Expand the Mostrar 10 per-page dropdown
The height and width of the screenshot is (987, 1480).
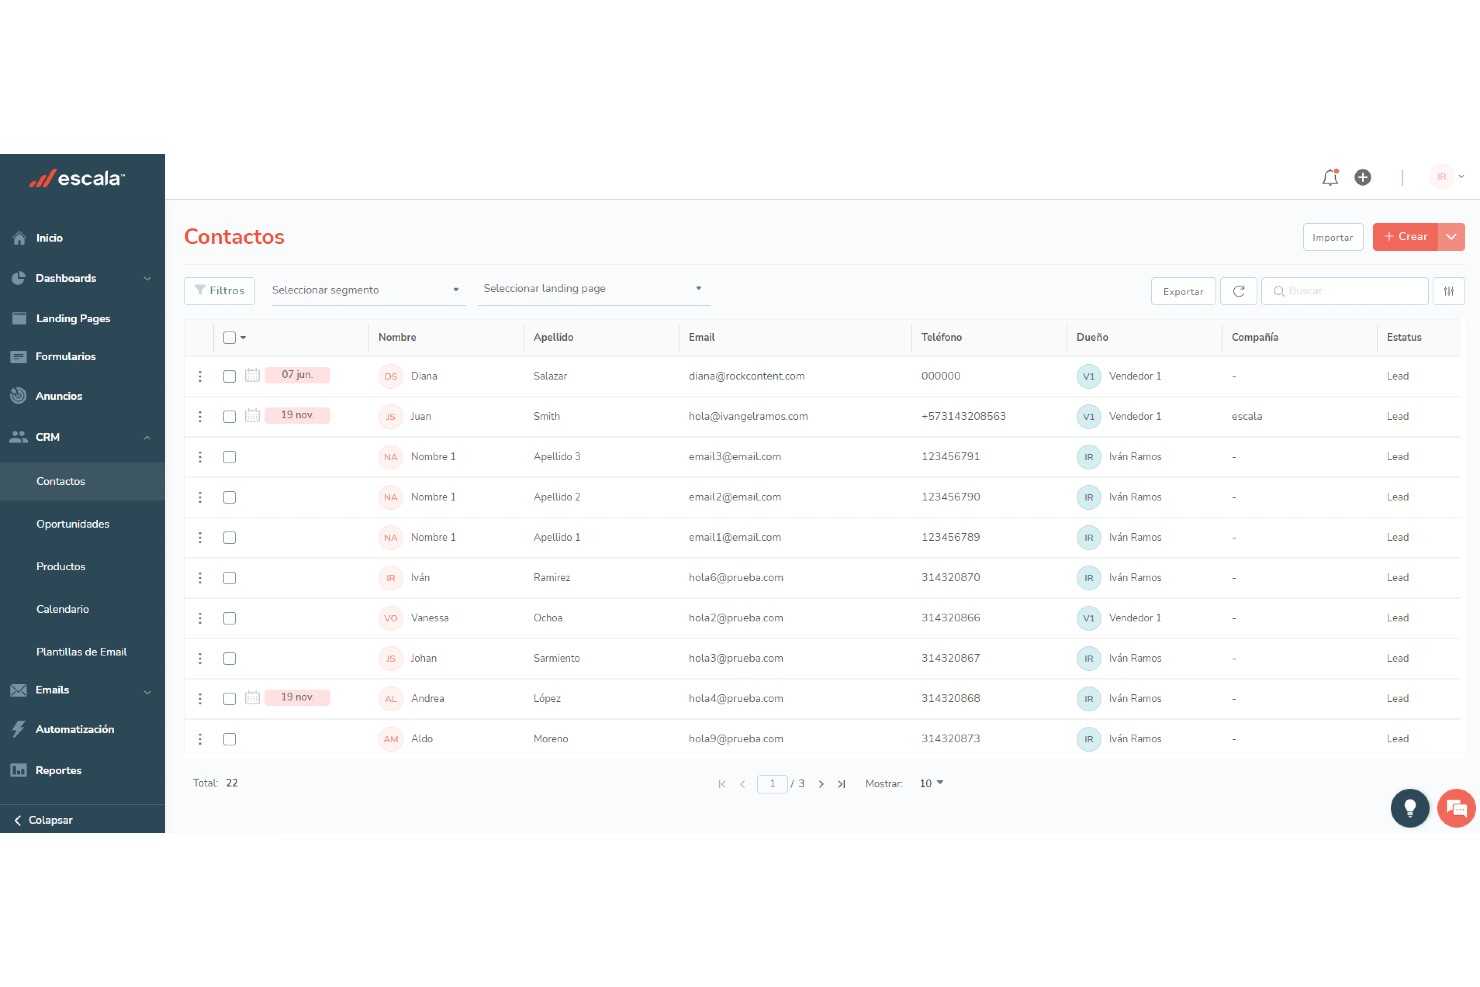929,783
